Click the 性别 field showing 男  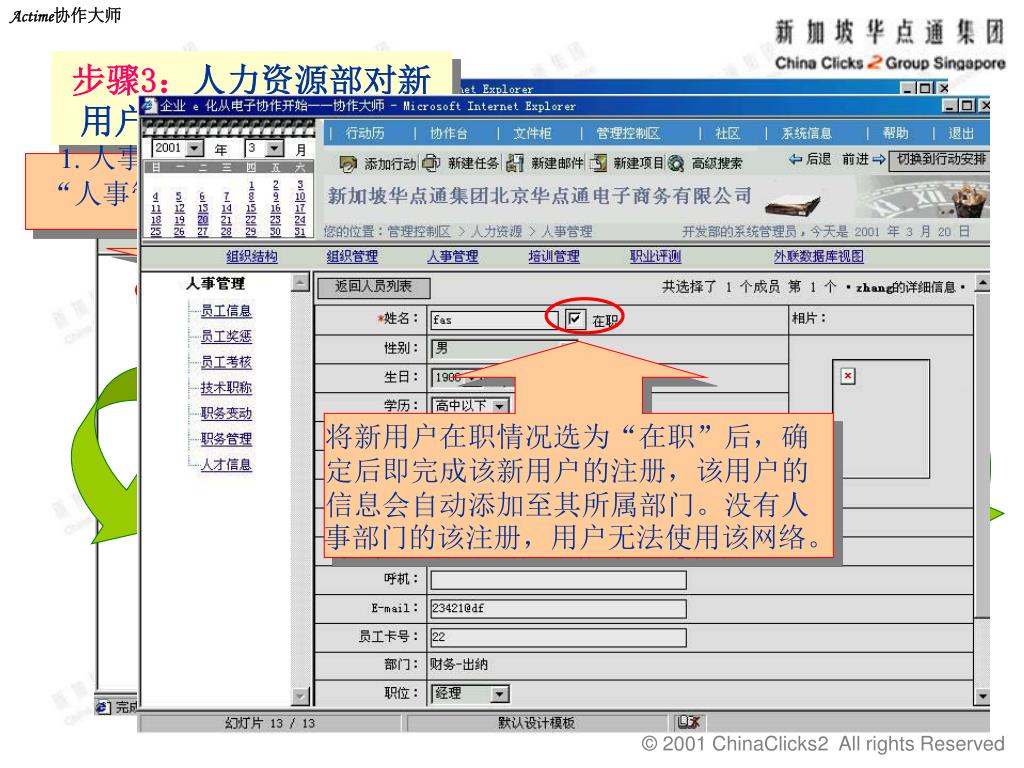click(496, 349)
